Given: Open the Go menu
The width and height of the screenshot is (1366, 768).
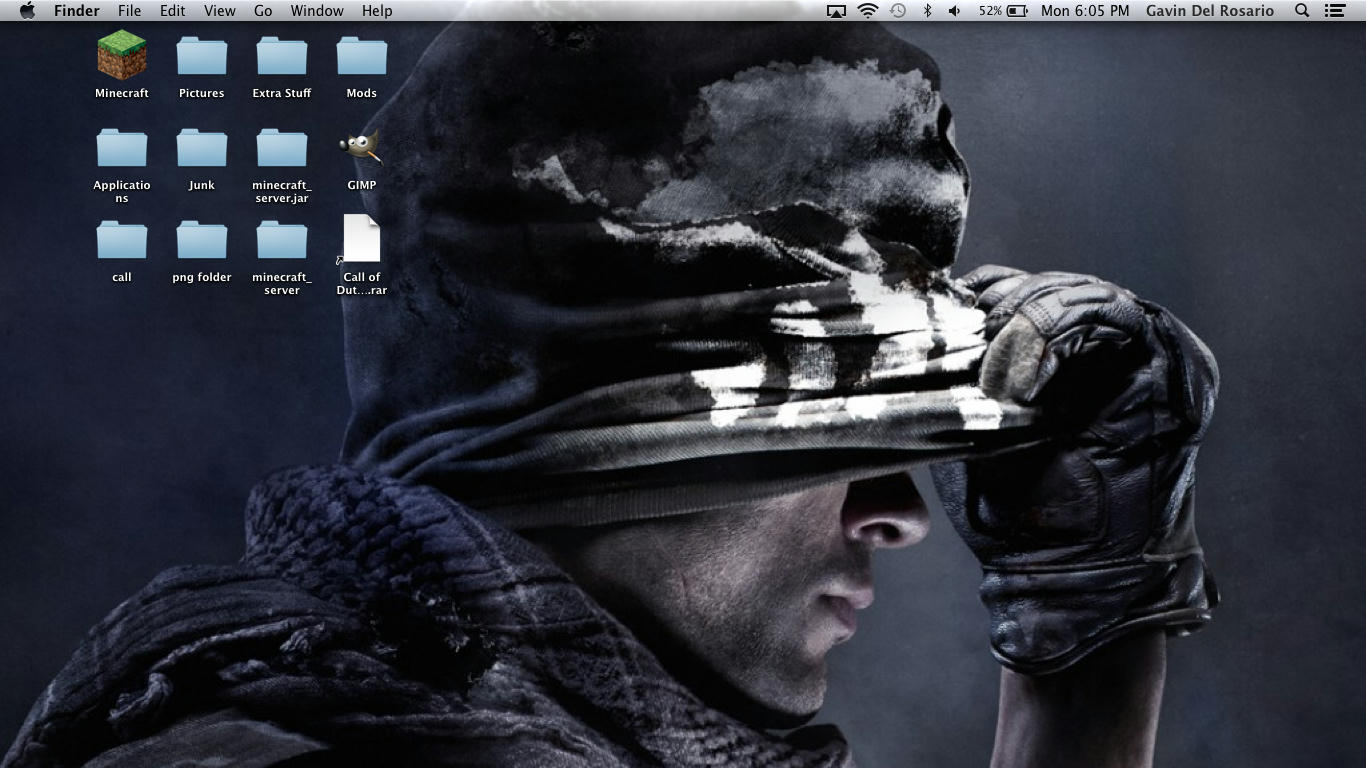Looking at the screenshot, I should pyautogui.click(x=263, y=11).
